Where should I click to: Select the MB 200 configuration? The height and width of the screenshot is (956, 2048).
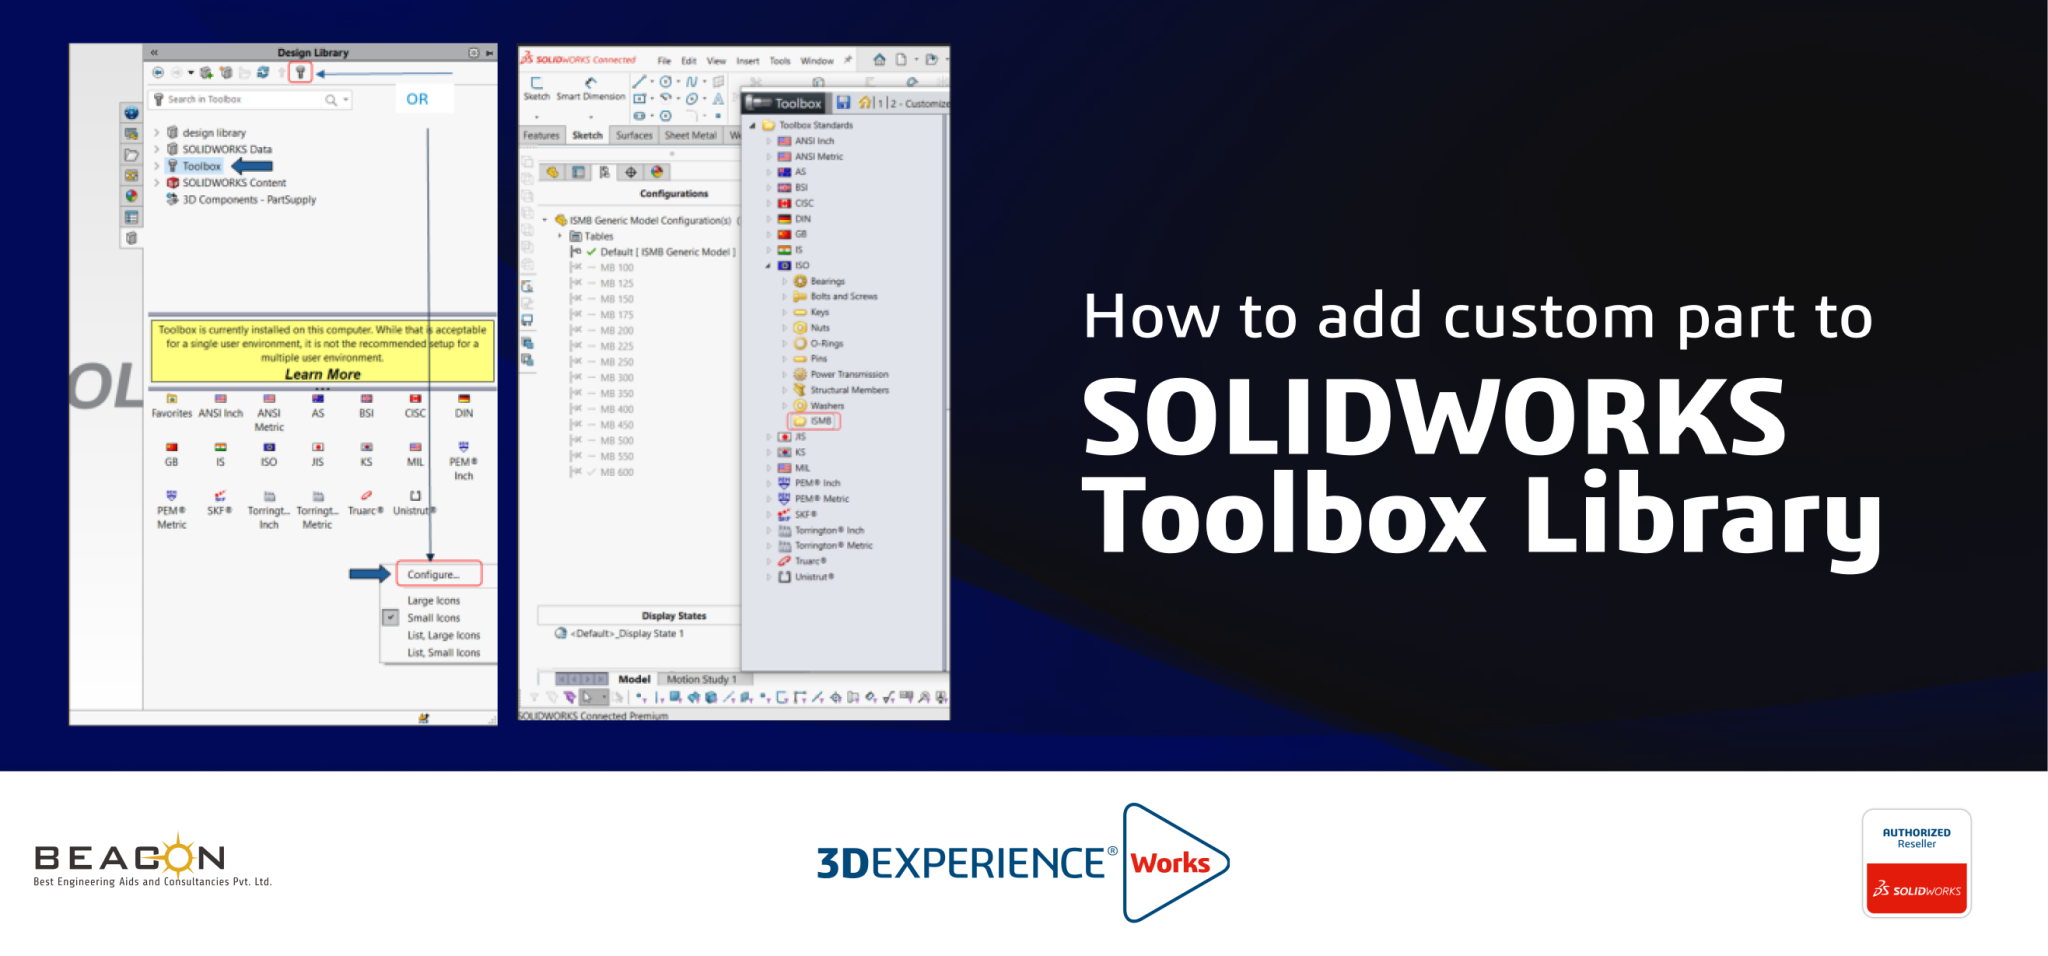[616, 331]
